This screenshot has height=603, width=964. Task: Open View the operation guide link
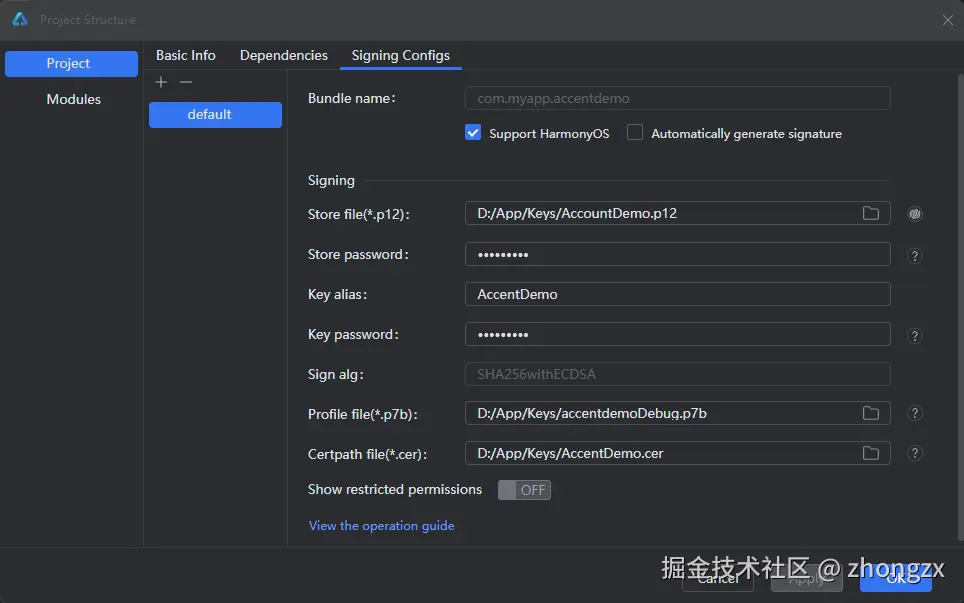381,526
